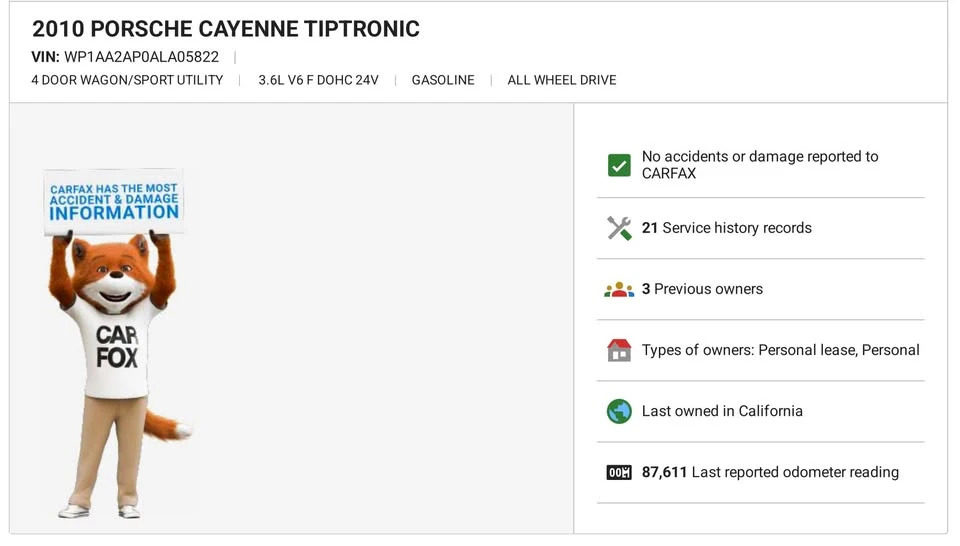Click the fox's accident & damage information sign
The height and width of the screenshot is (546, 960).
pyautogui.click(x=114, y=201)
